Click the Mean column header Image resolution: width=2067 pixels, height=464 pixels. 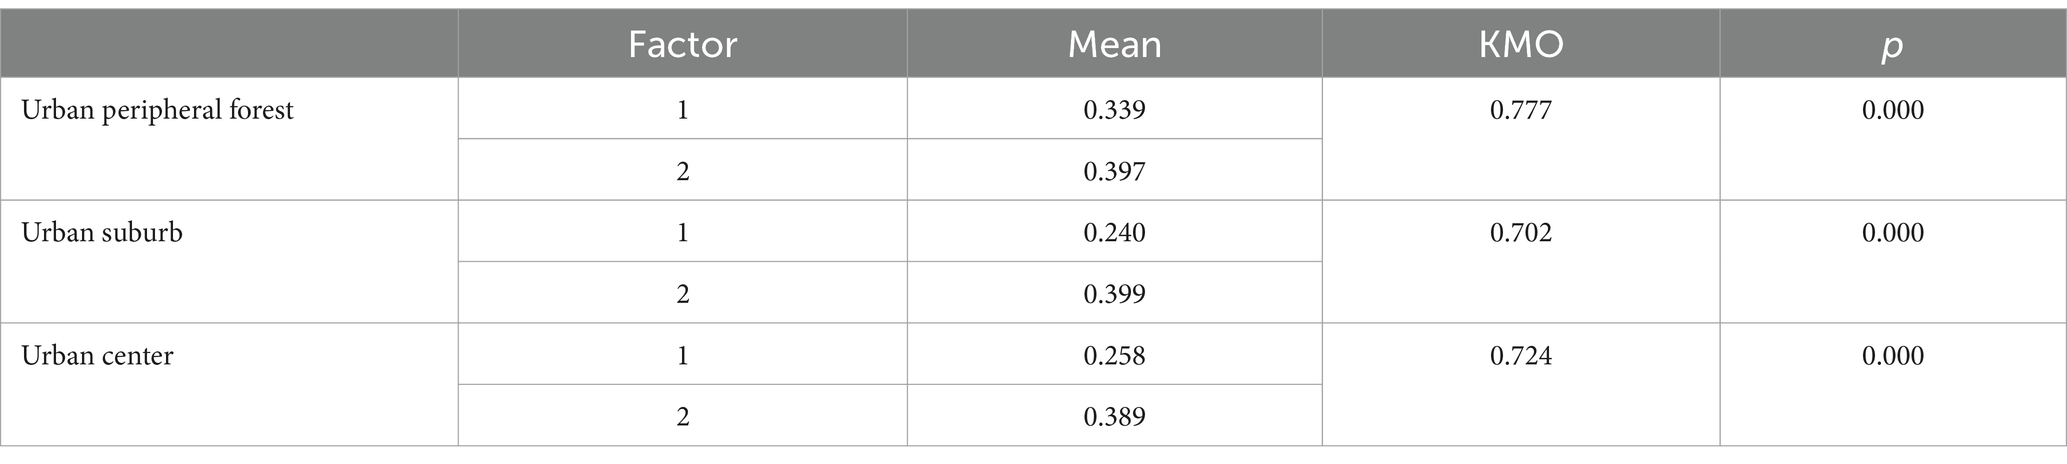tap(1114, 45)
